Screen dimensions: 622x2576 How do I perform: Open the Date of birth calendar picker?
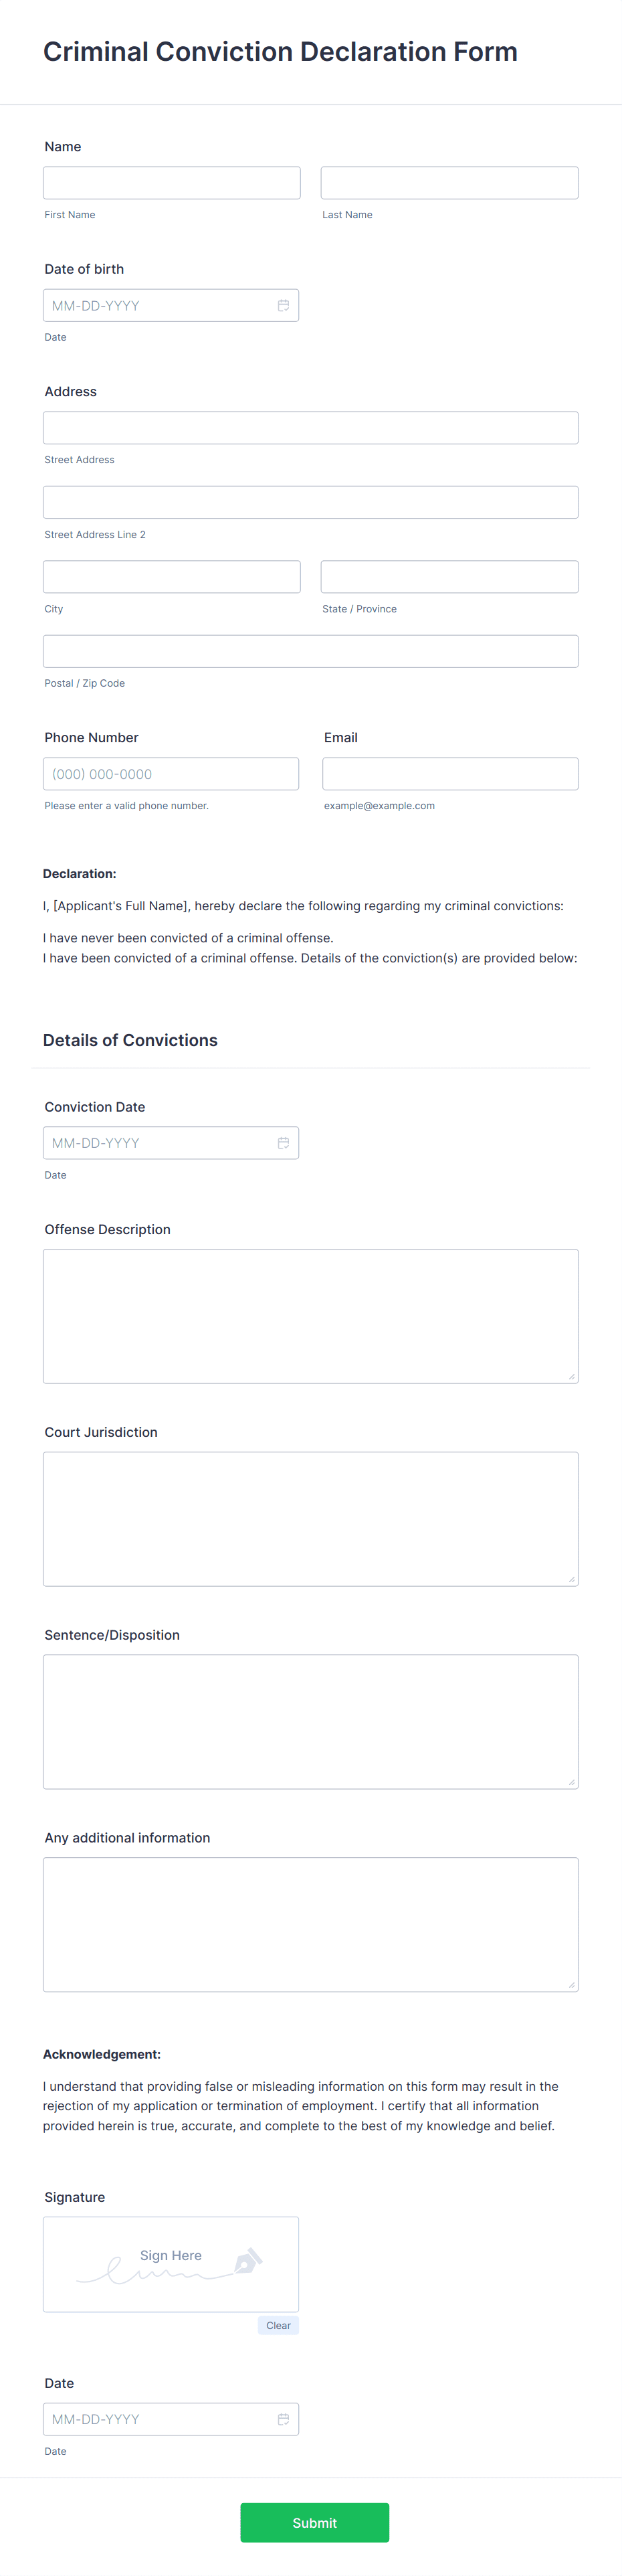click(x=284, y=305)
